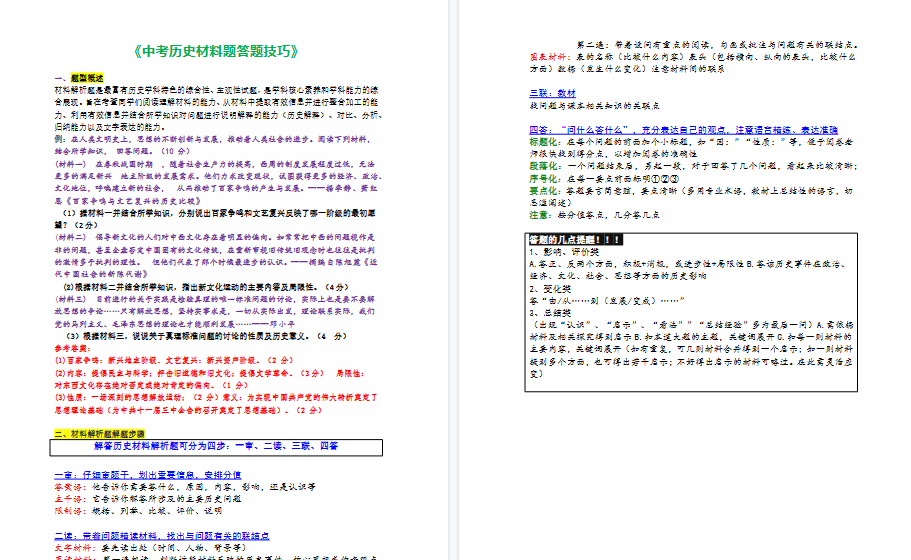This screenshot has width=911, height=560.
Task: Click the red label 主干语:
Action: 70,499
